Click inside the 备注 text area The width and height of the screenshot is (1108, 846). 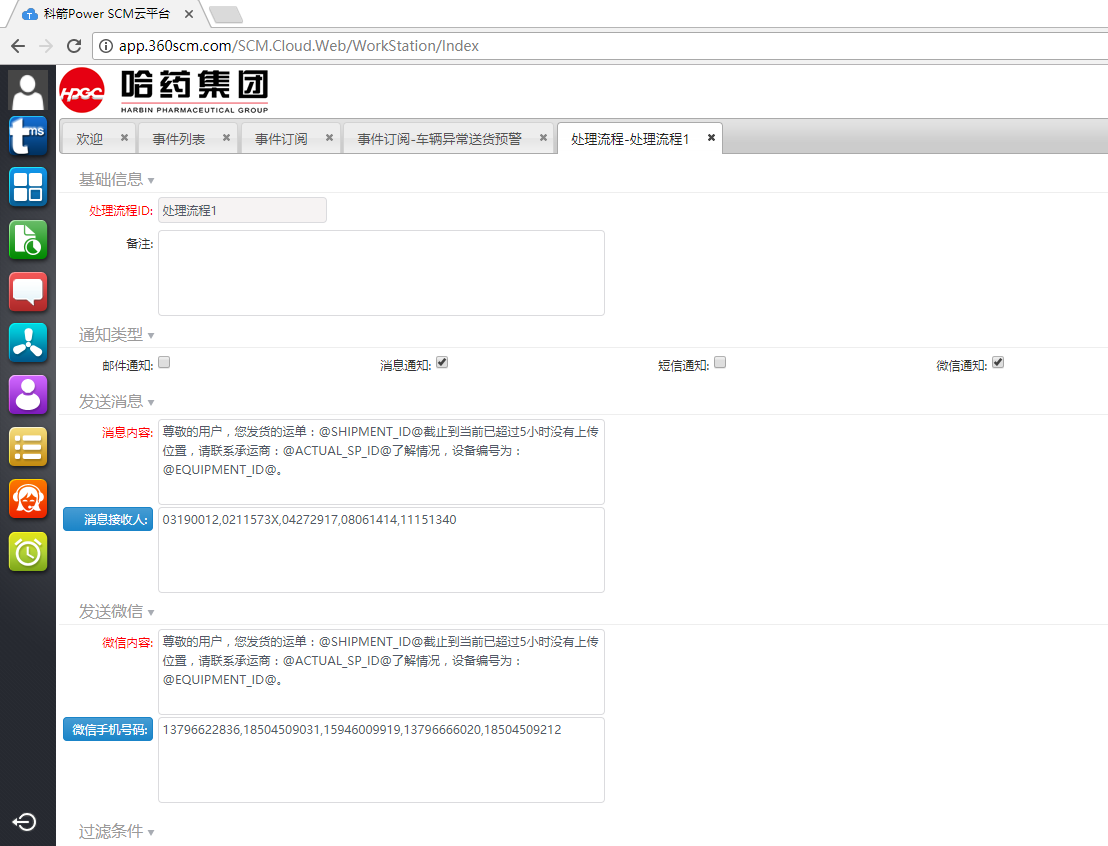coord(381,273)
